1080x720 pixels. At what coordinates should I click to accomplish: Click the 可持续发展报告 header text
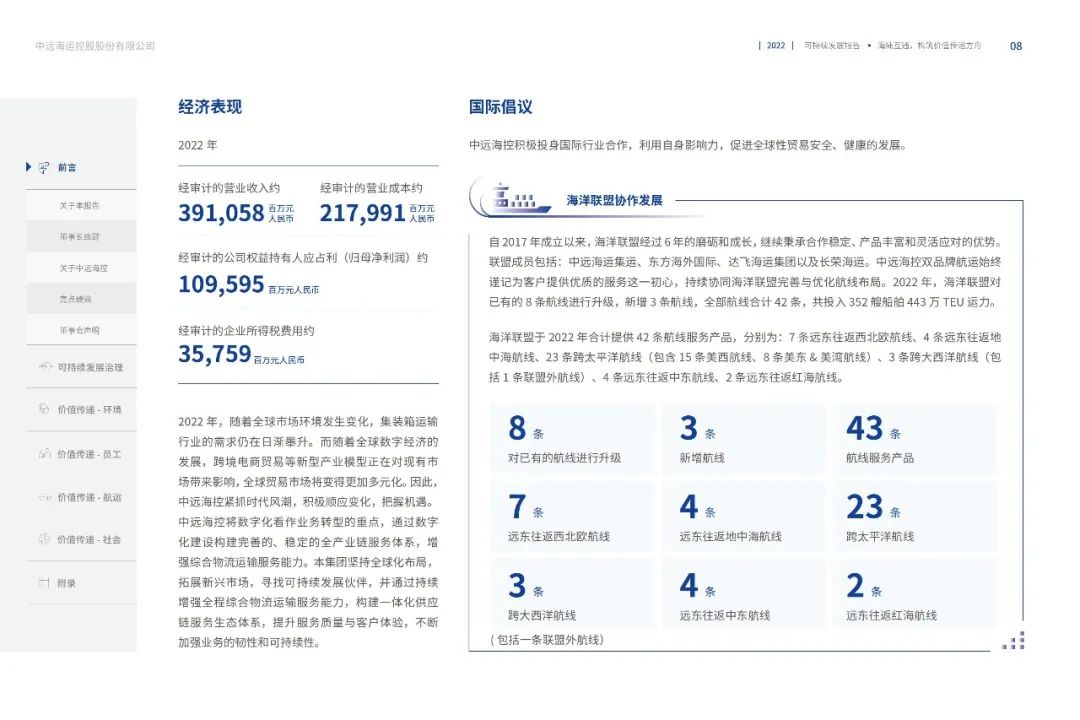point(832,45)
